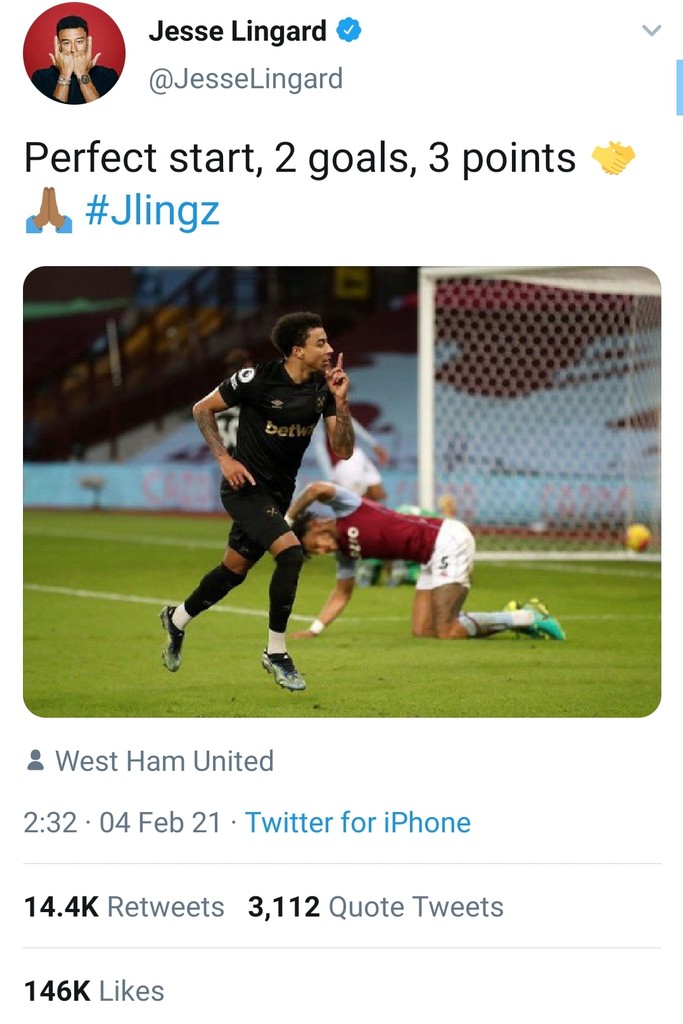Click the 2:32 · 04 Feb 21 timestamp

(122, 822)
